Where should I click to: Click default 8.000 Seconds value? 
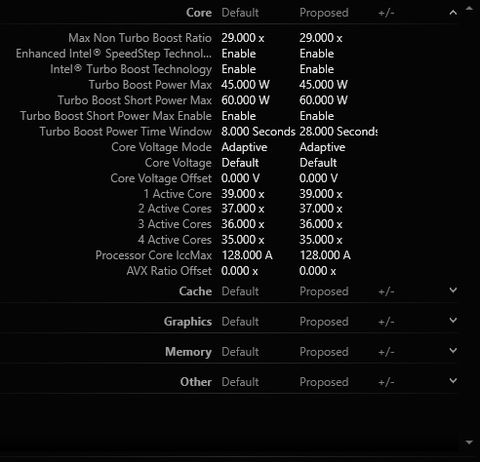click(x=258, y=132)
